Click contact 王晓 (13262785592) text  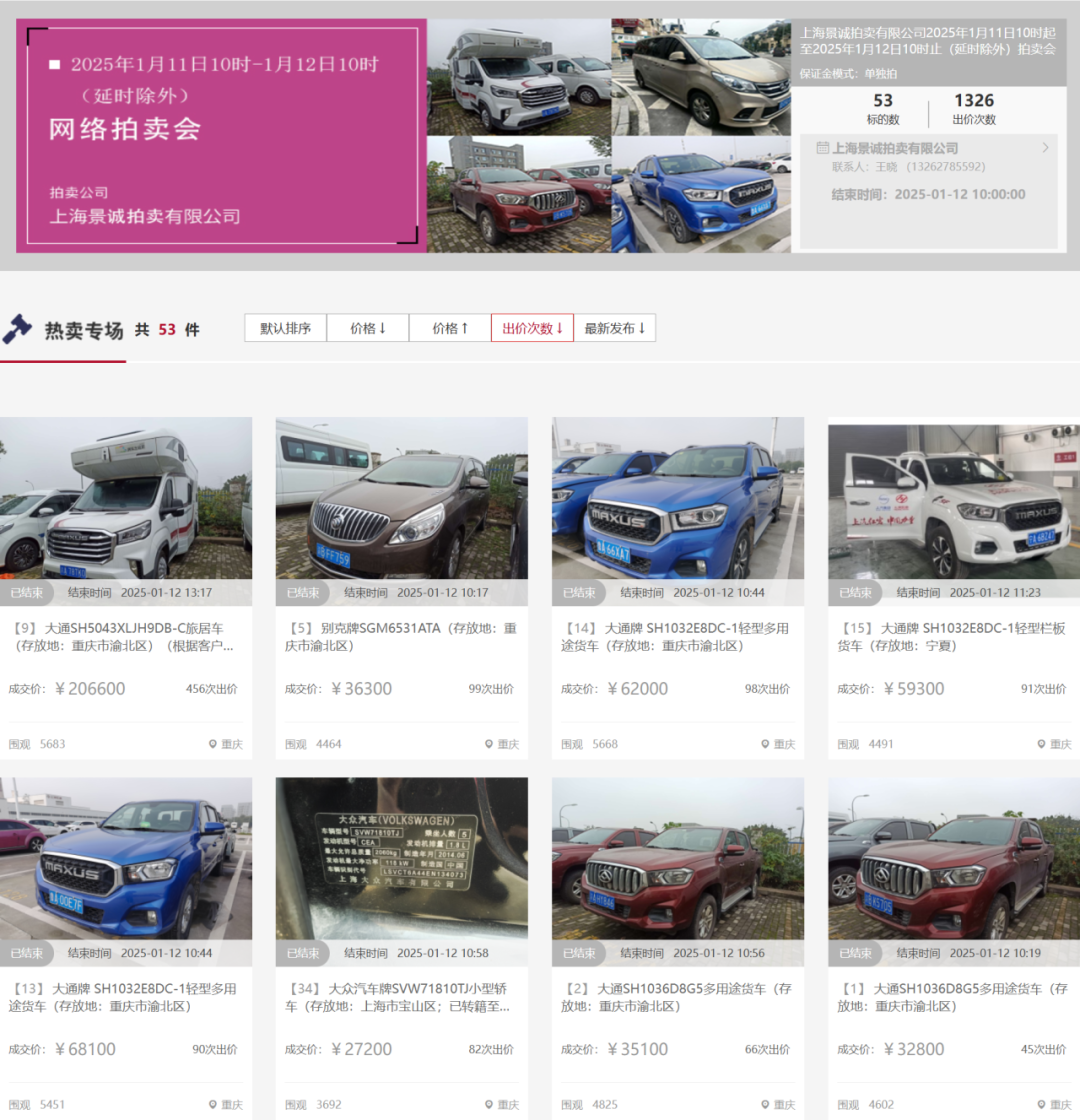[908, 166]
